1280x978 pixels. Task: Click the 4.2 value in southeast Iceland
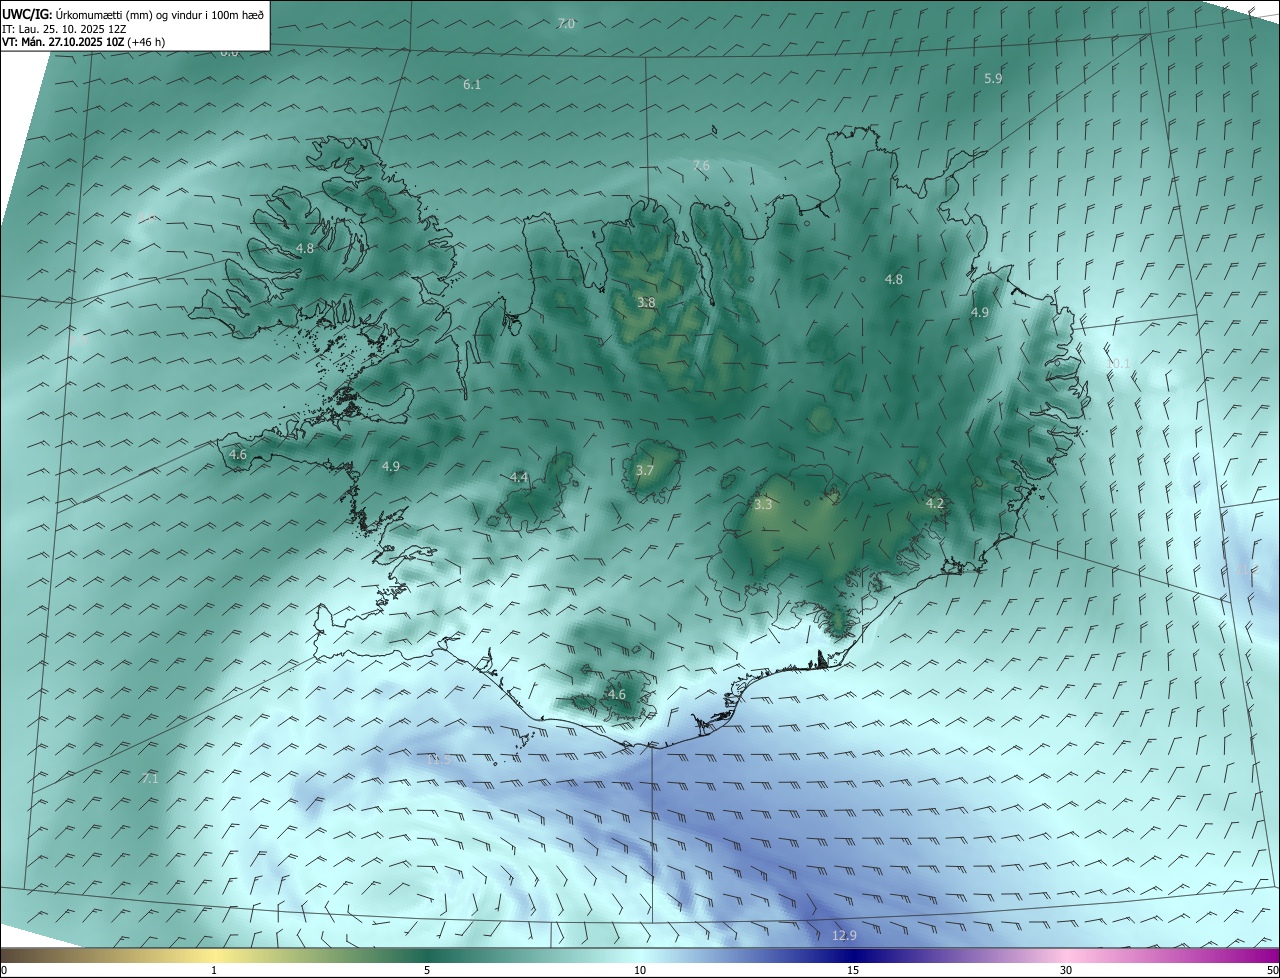tap(935, 504)
